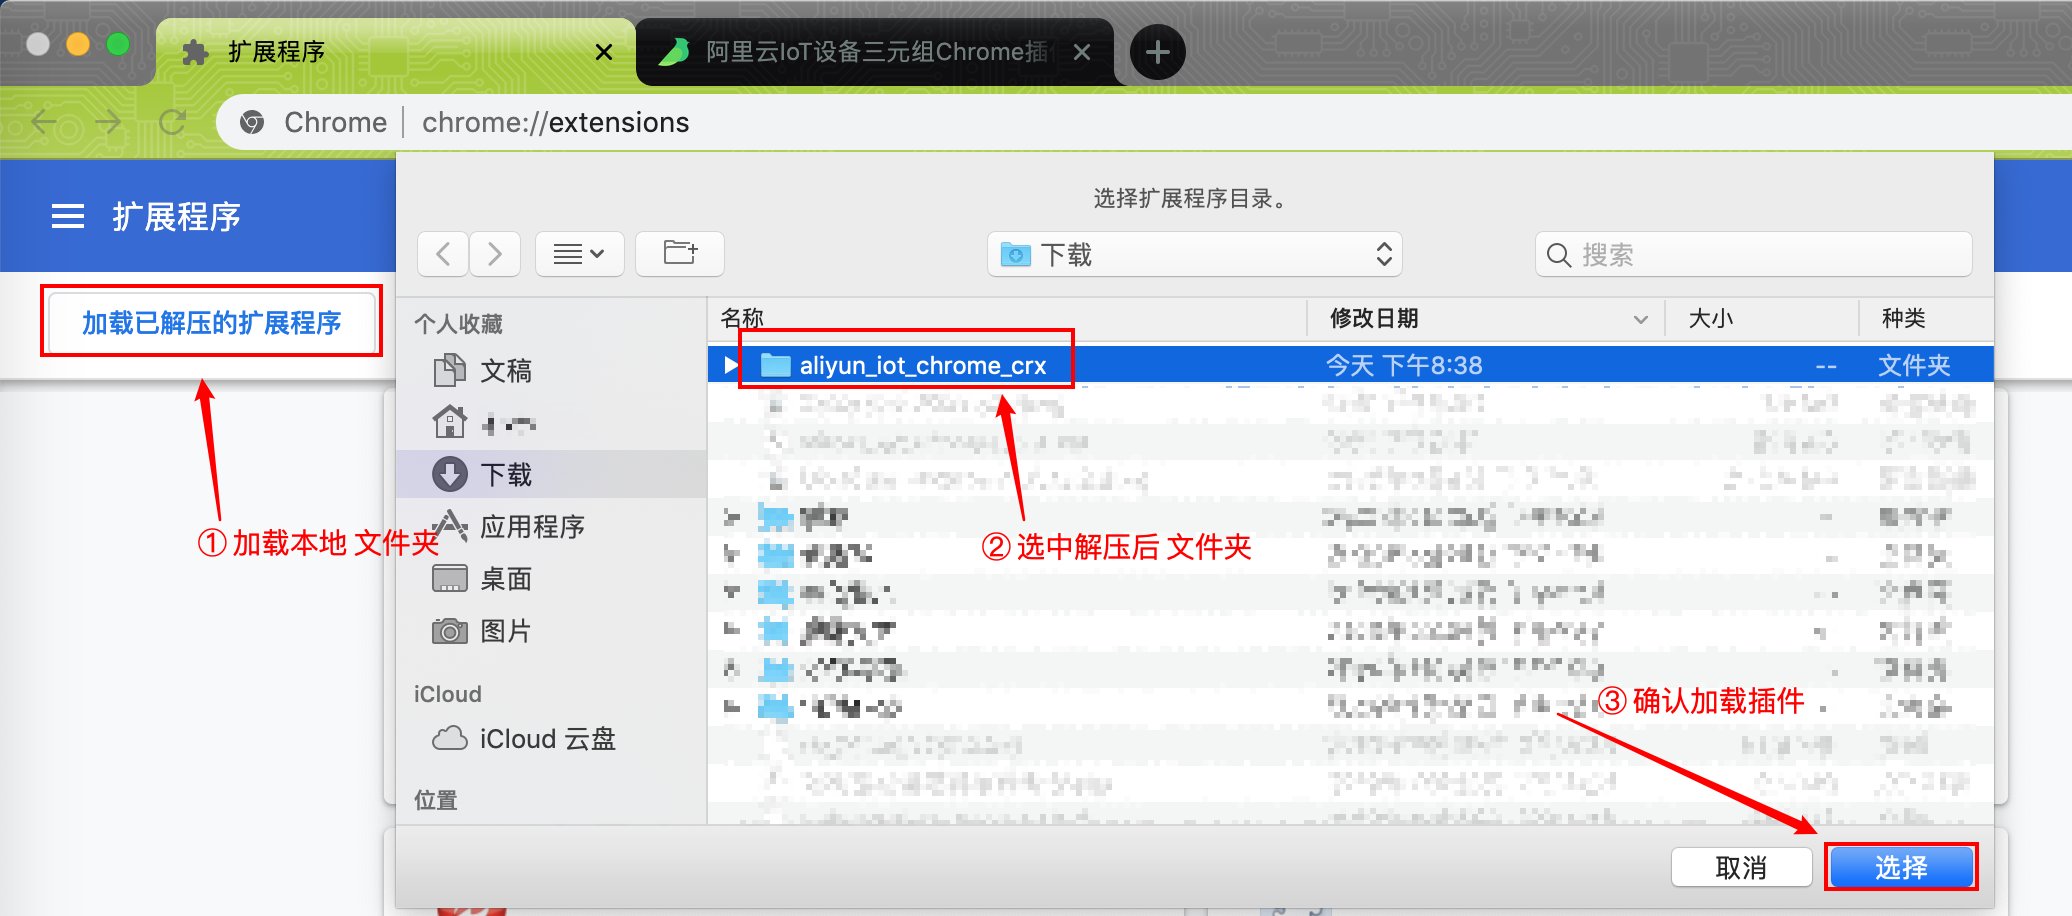Switch to the 扩展程序 tab
The height and width of the screenshot is (916, 2072).
395,52
